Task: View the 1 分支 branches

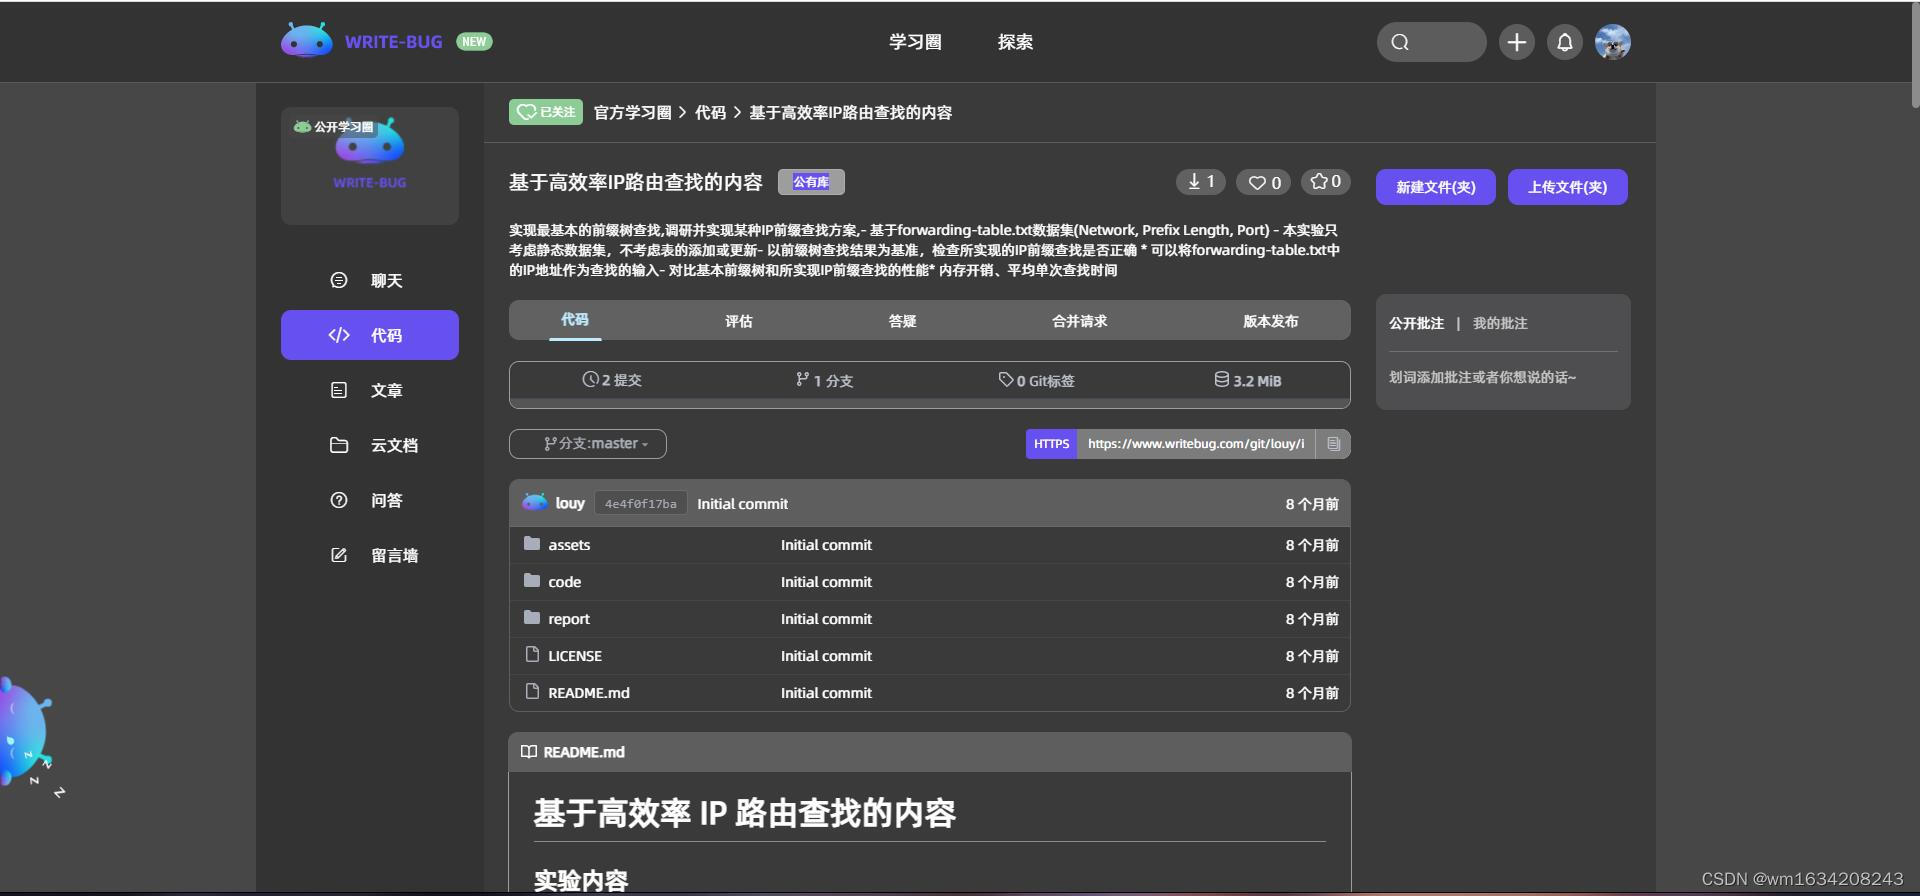Action: pos(824,380)
